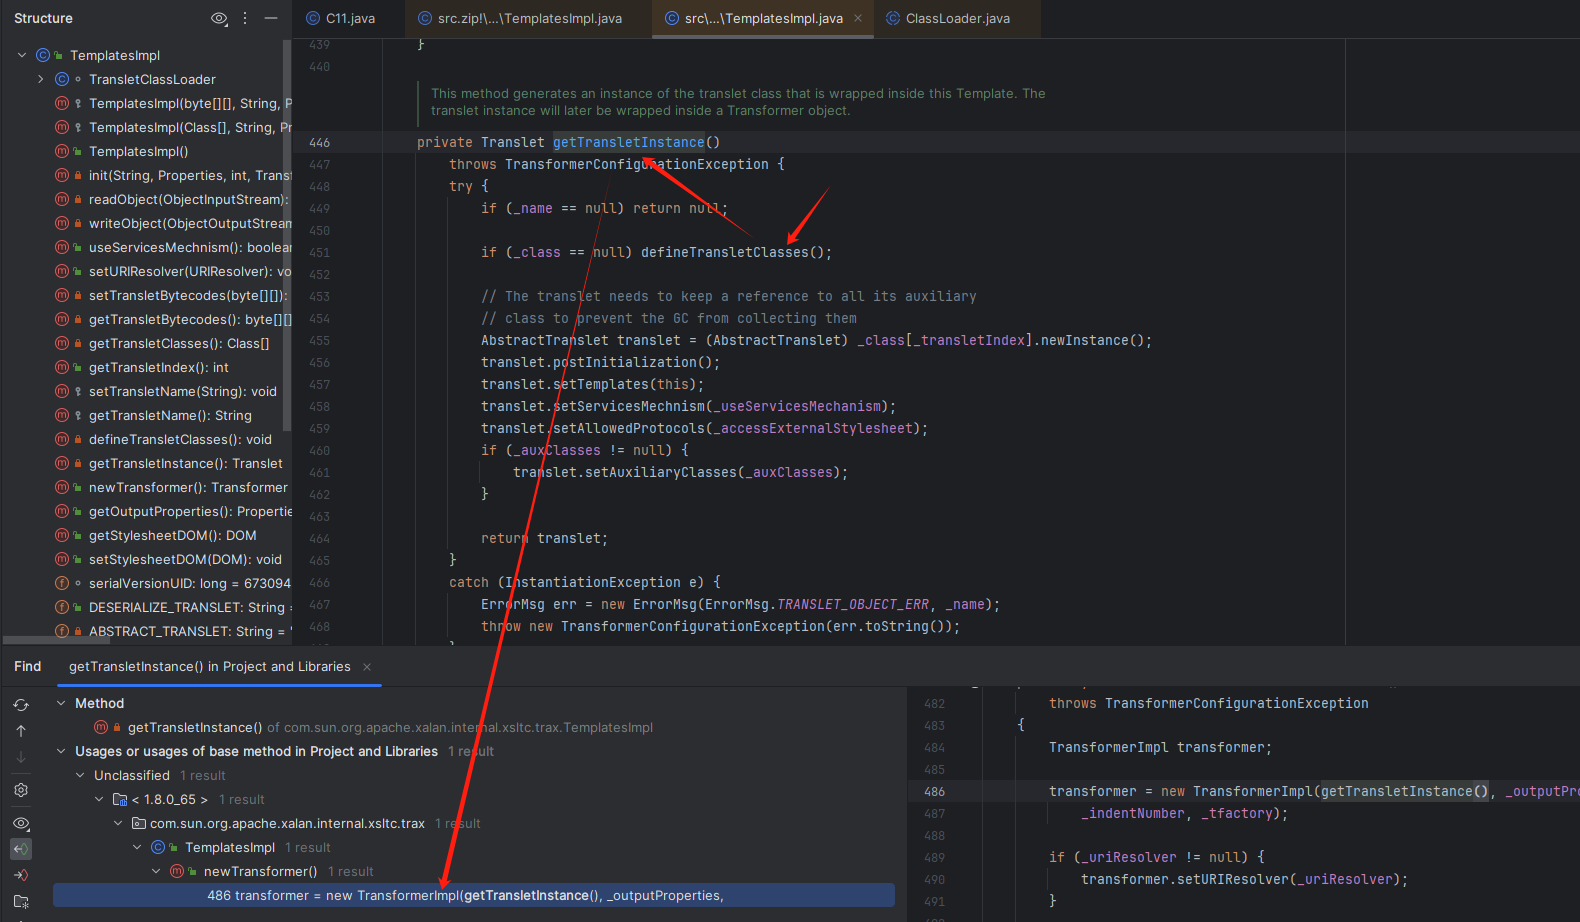Select getTransletClasses(): Class[] in Structure

(179, 343)
